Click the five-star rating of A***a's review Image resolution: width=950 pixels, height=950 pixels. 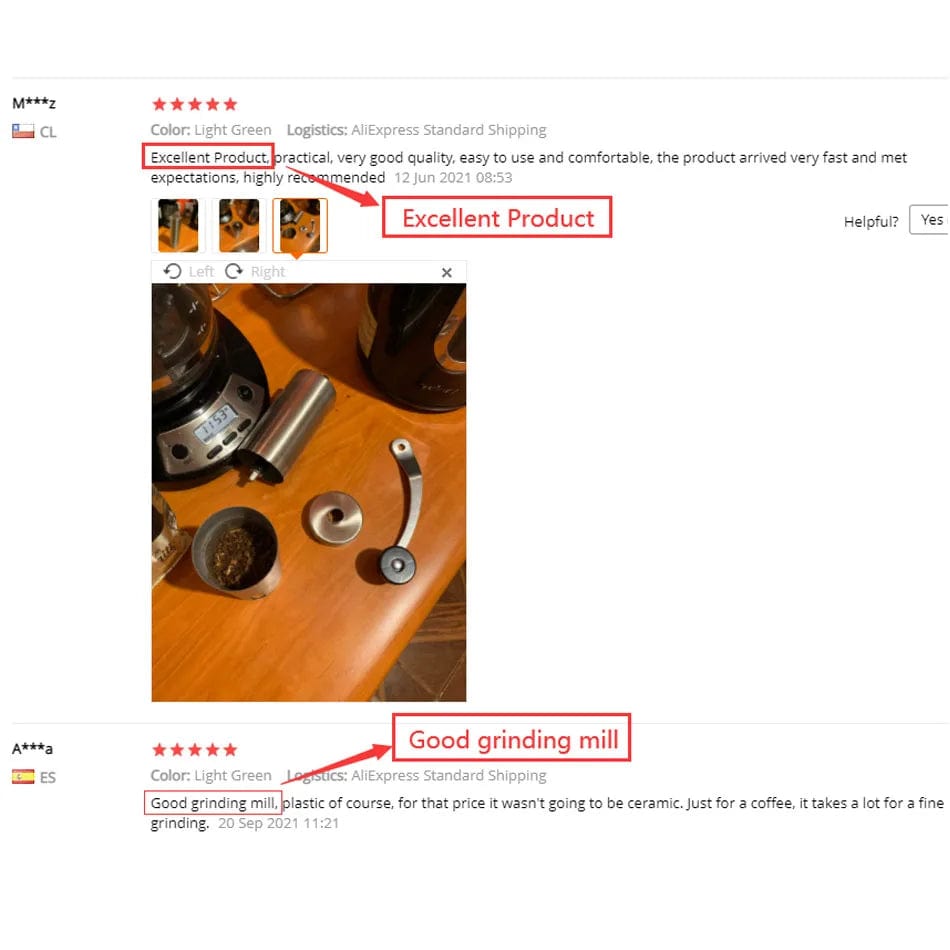coord(194,750)
